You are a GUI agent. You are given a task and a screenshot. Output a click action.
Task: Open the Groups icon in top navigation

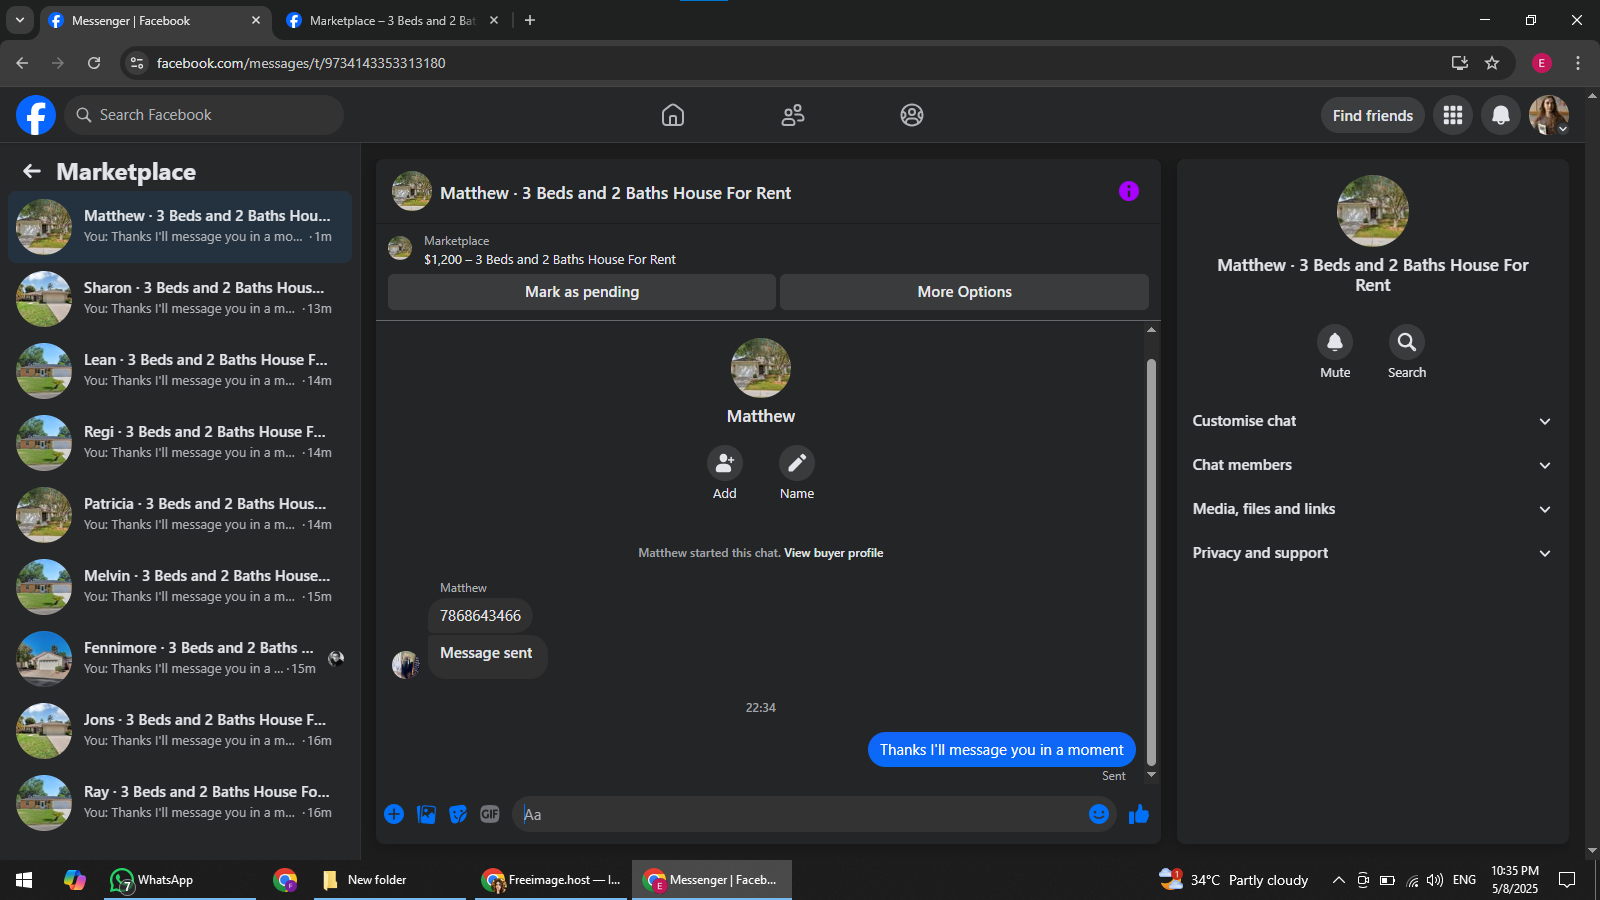pyautogui.click(x=912, y=115)
